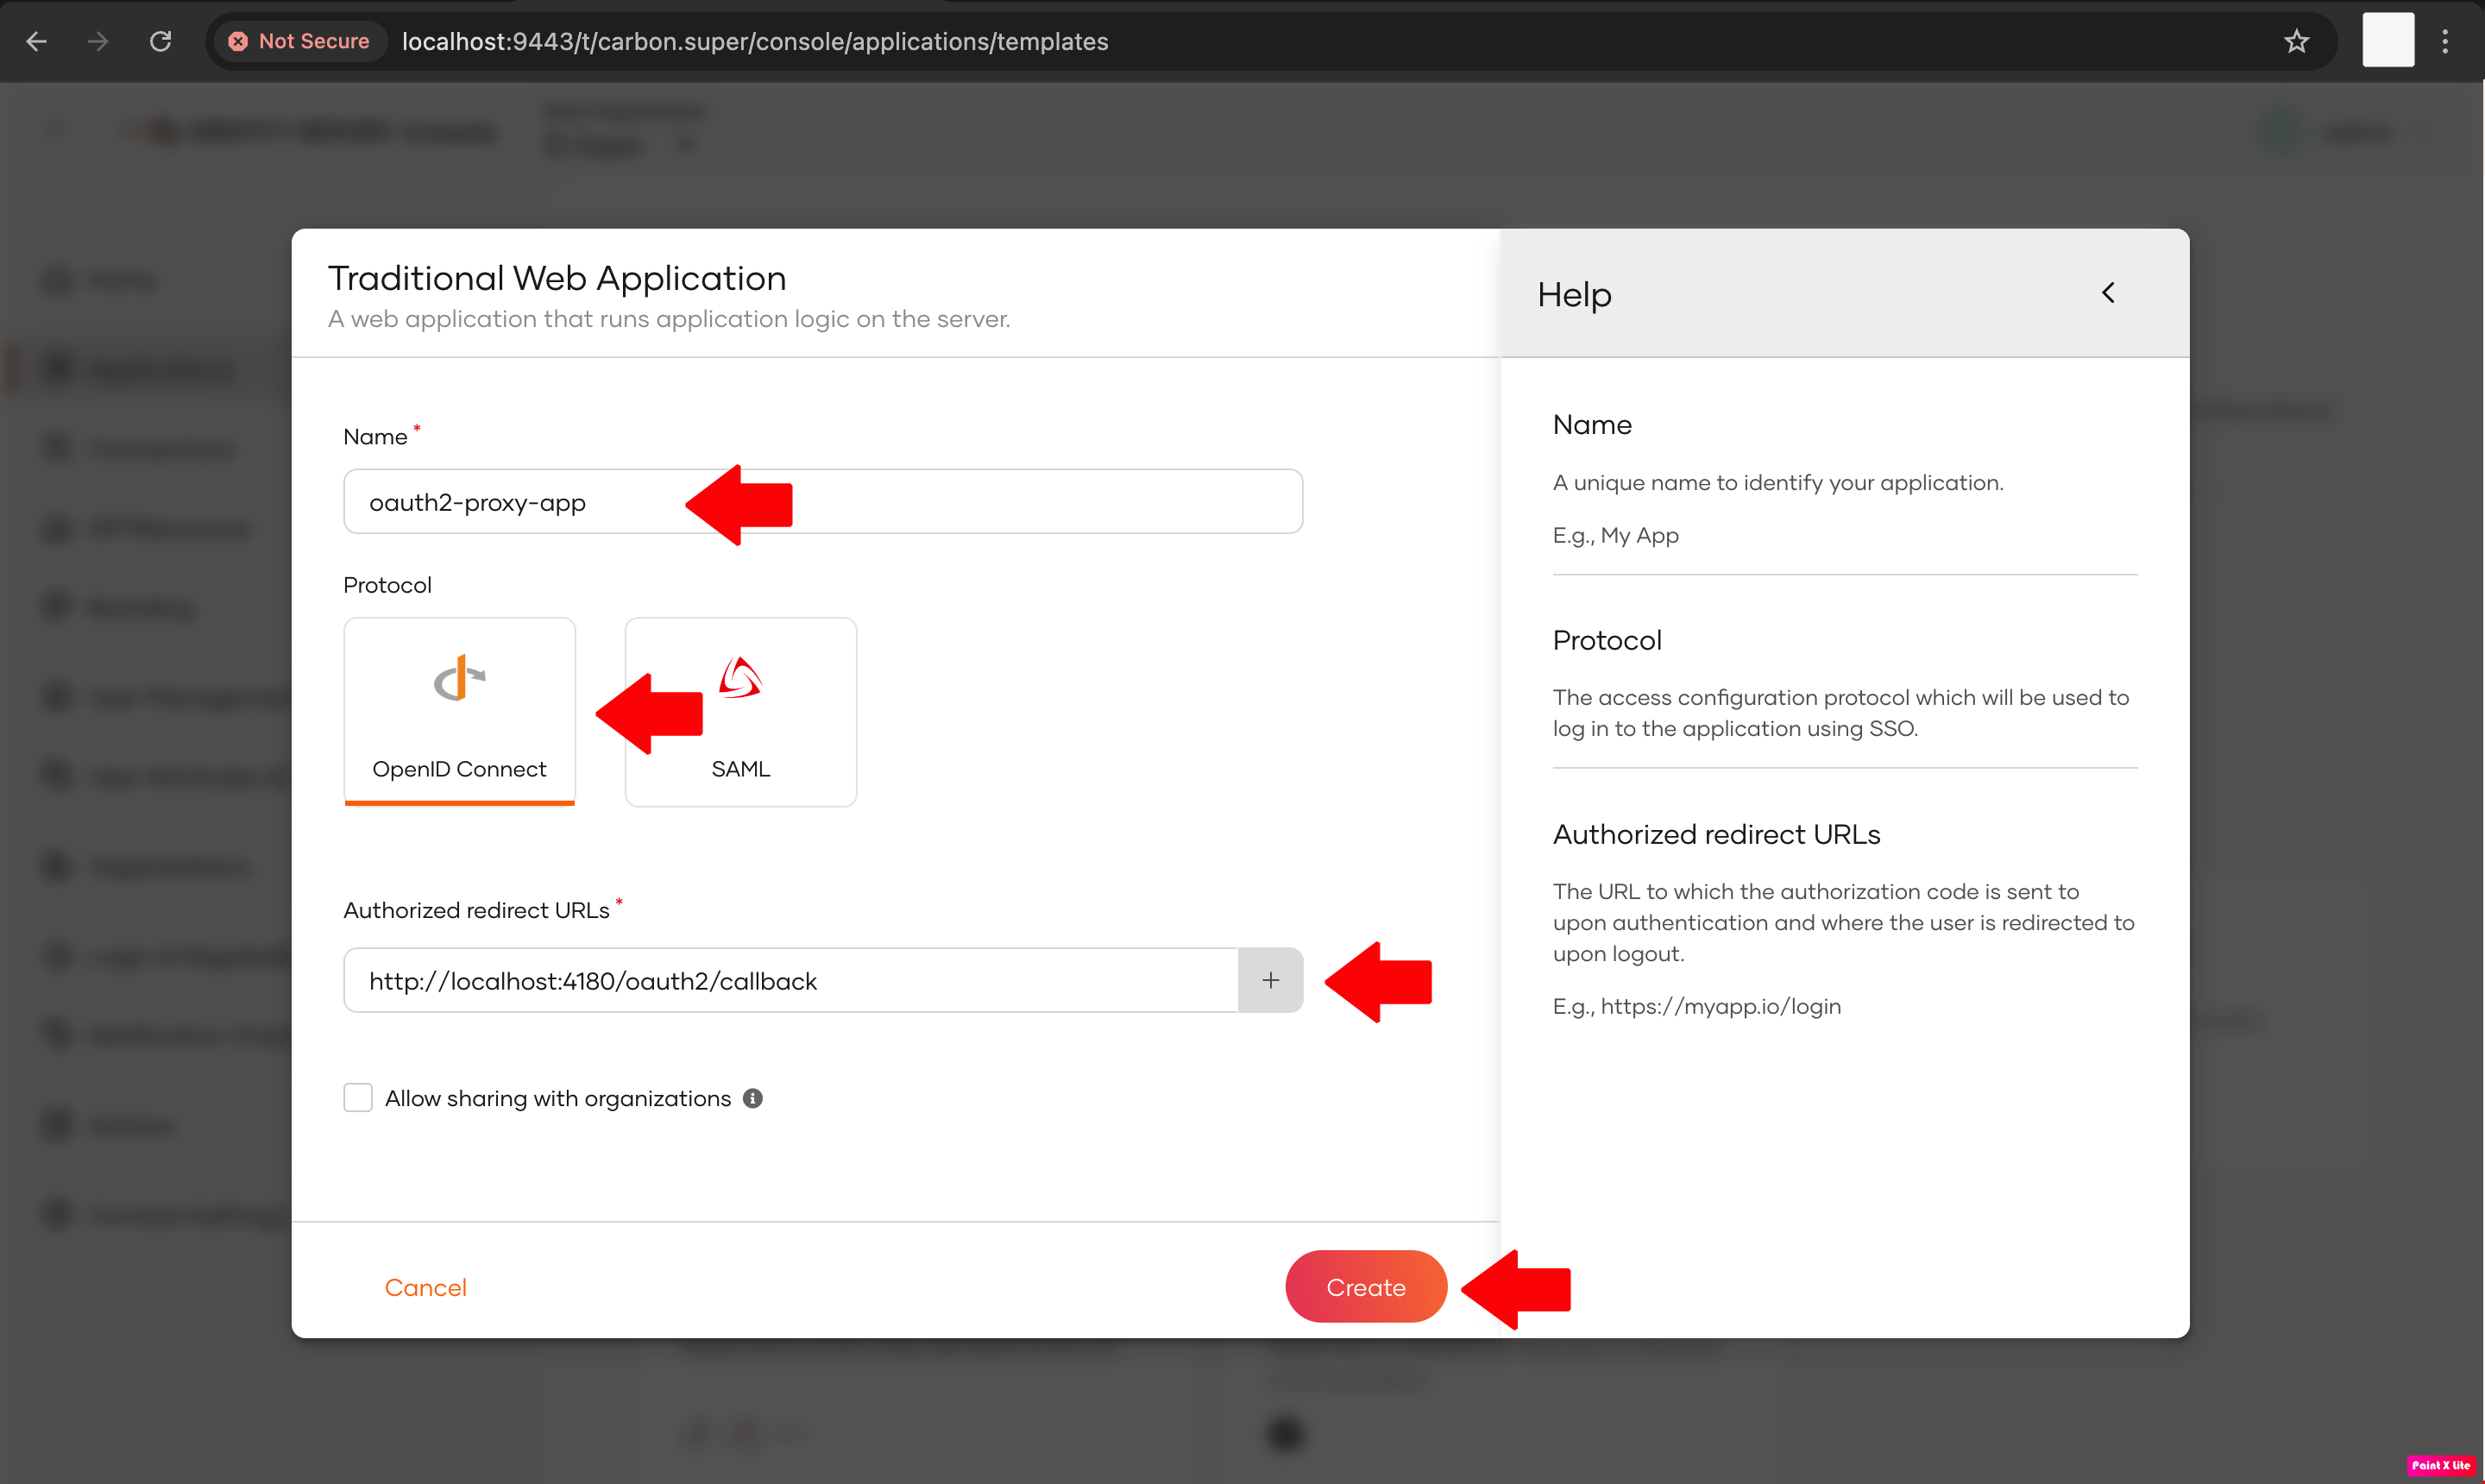The width and height of the screenshot is (2485, 1484).
Task: Click the Create button
Action: (x=1365, y=1286)
